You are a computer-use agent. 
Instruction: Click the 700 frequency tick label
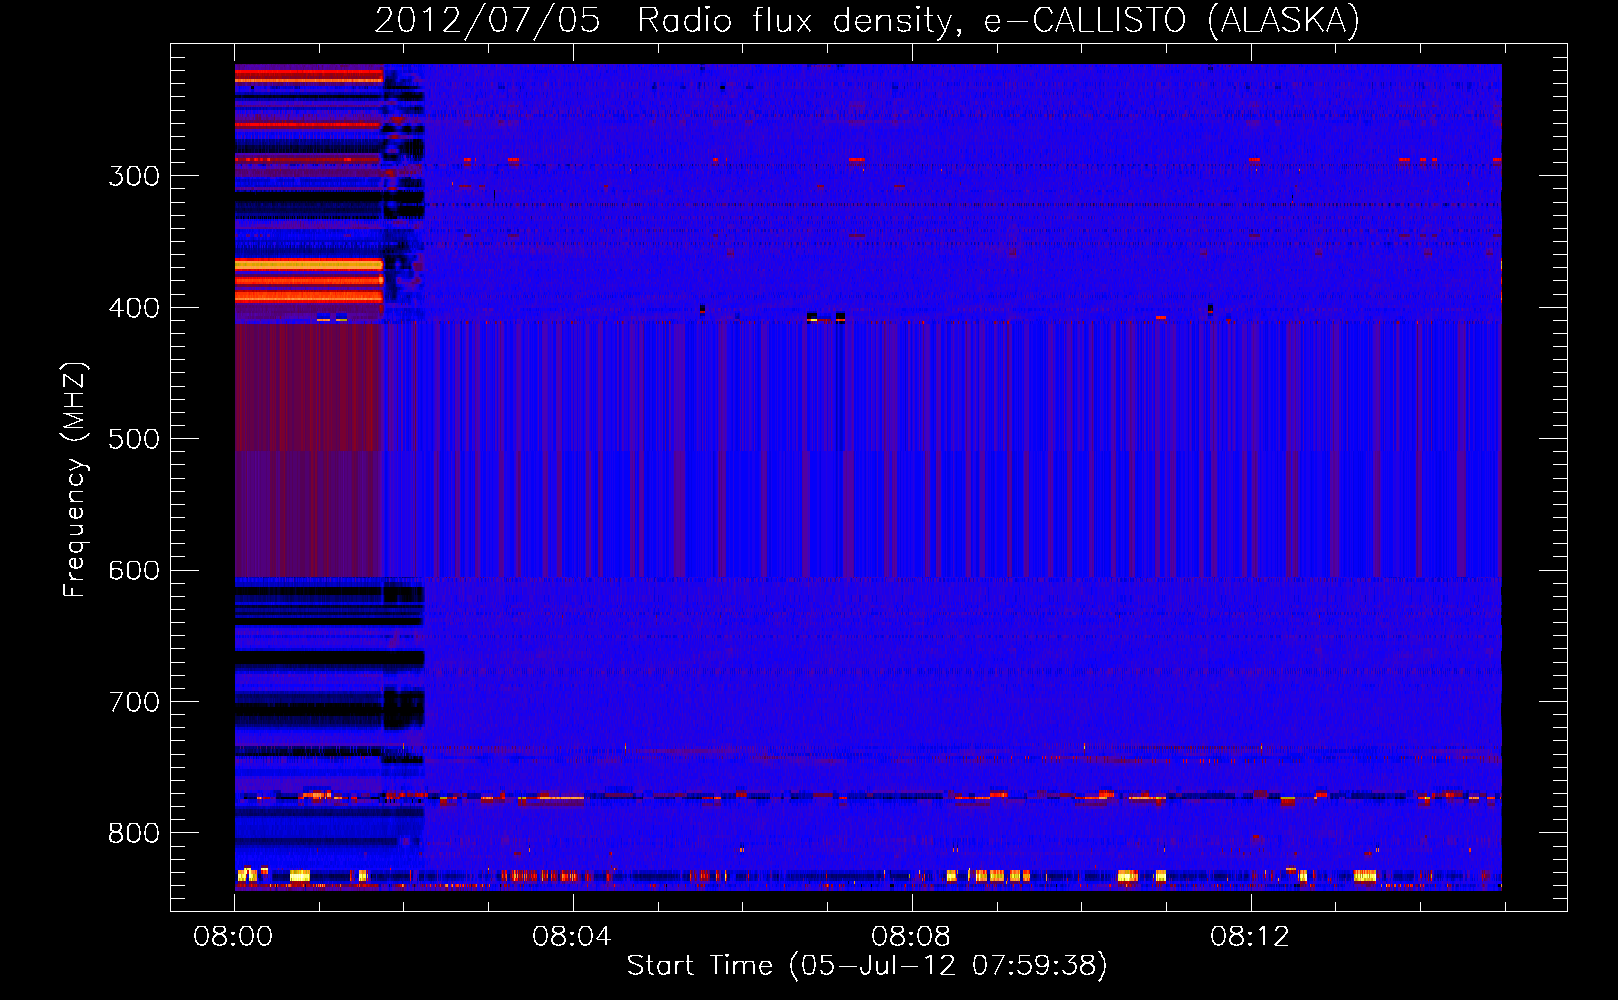click(134, 702)
